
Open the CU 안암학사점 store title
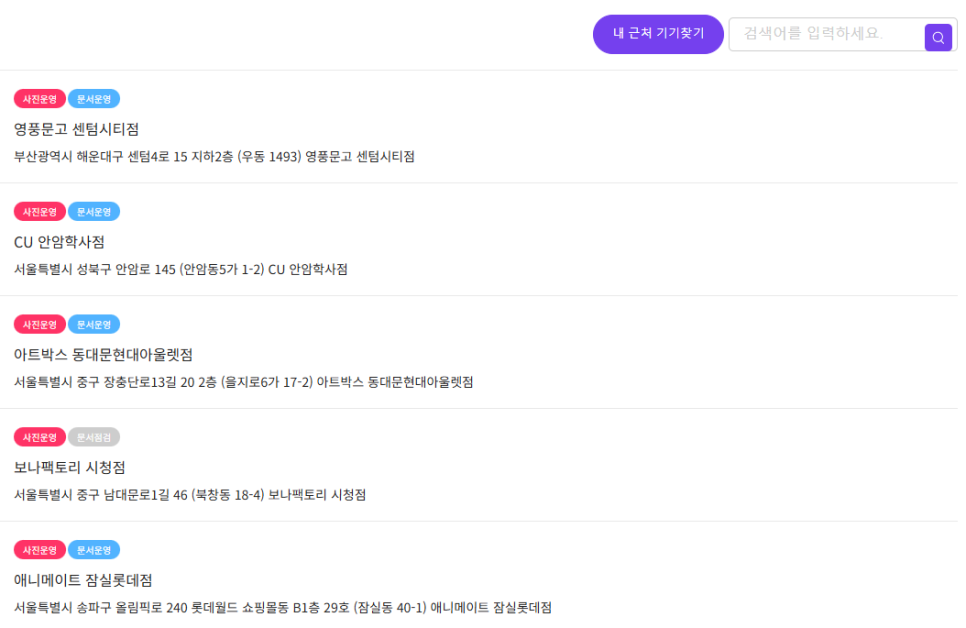coord(59,242)
